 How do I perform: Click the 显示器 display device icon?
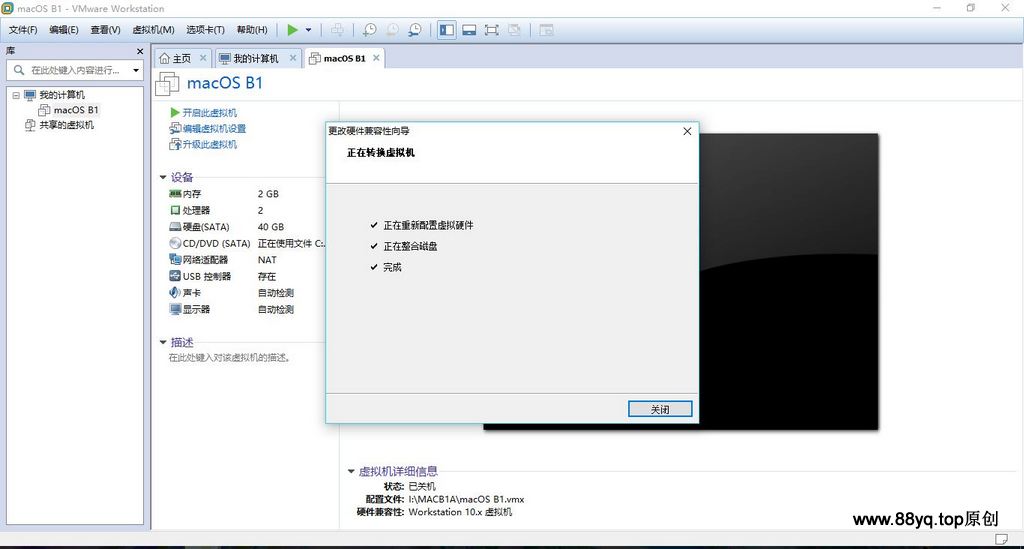point(175,309)
